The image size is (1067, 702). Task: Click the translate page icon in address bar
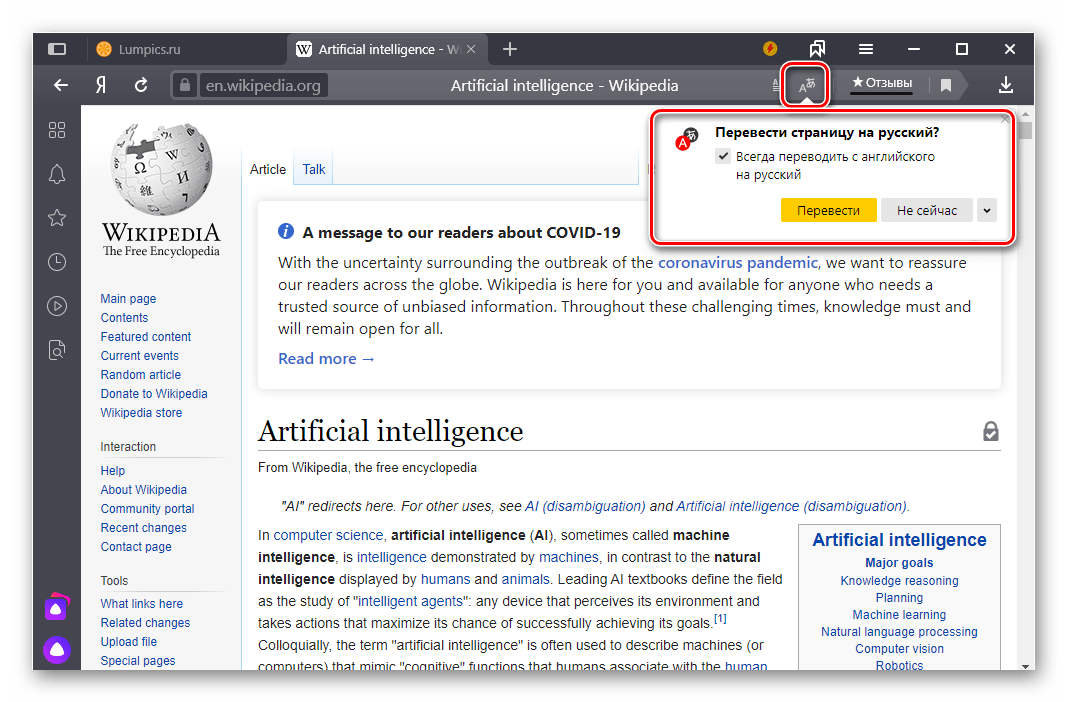[x=806, y=86]
